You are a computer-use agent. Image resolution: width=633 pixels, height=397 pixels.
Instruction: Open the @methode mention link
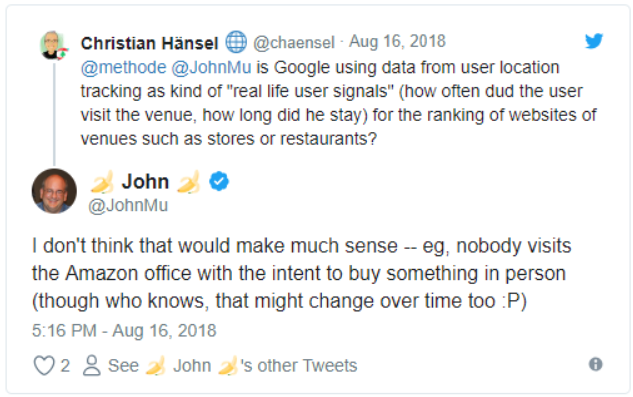pyautogui.click(x=124, y=67)
